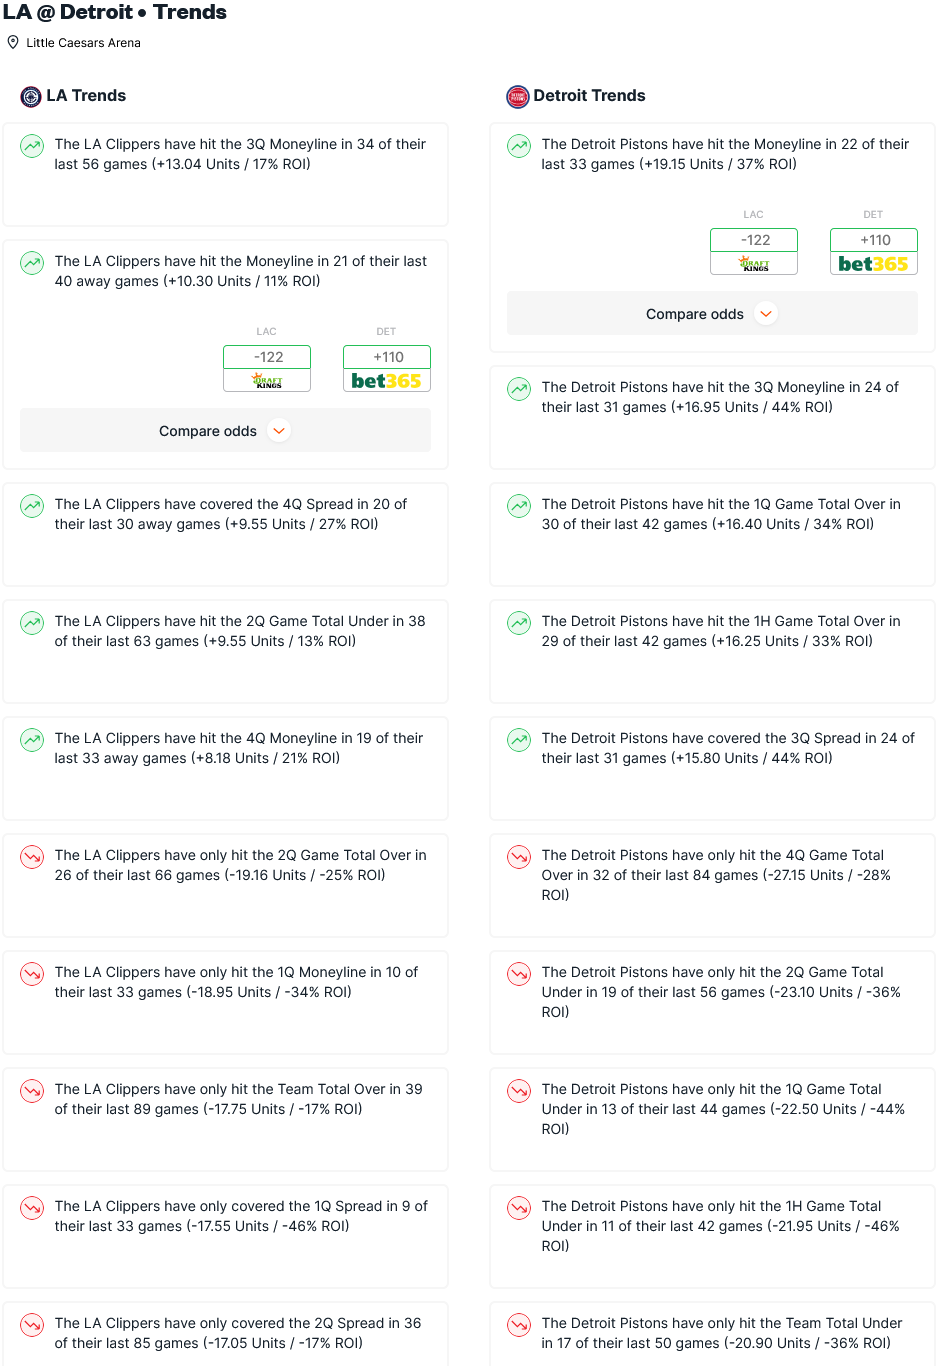Select the DET +110 odds in LA Trends

tap(387, 357)
